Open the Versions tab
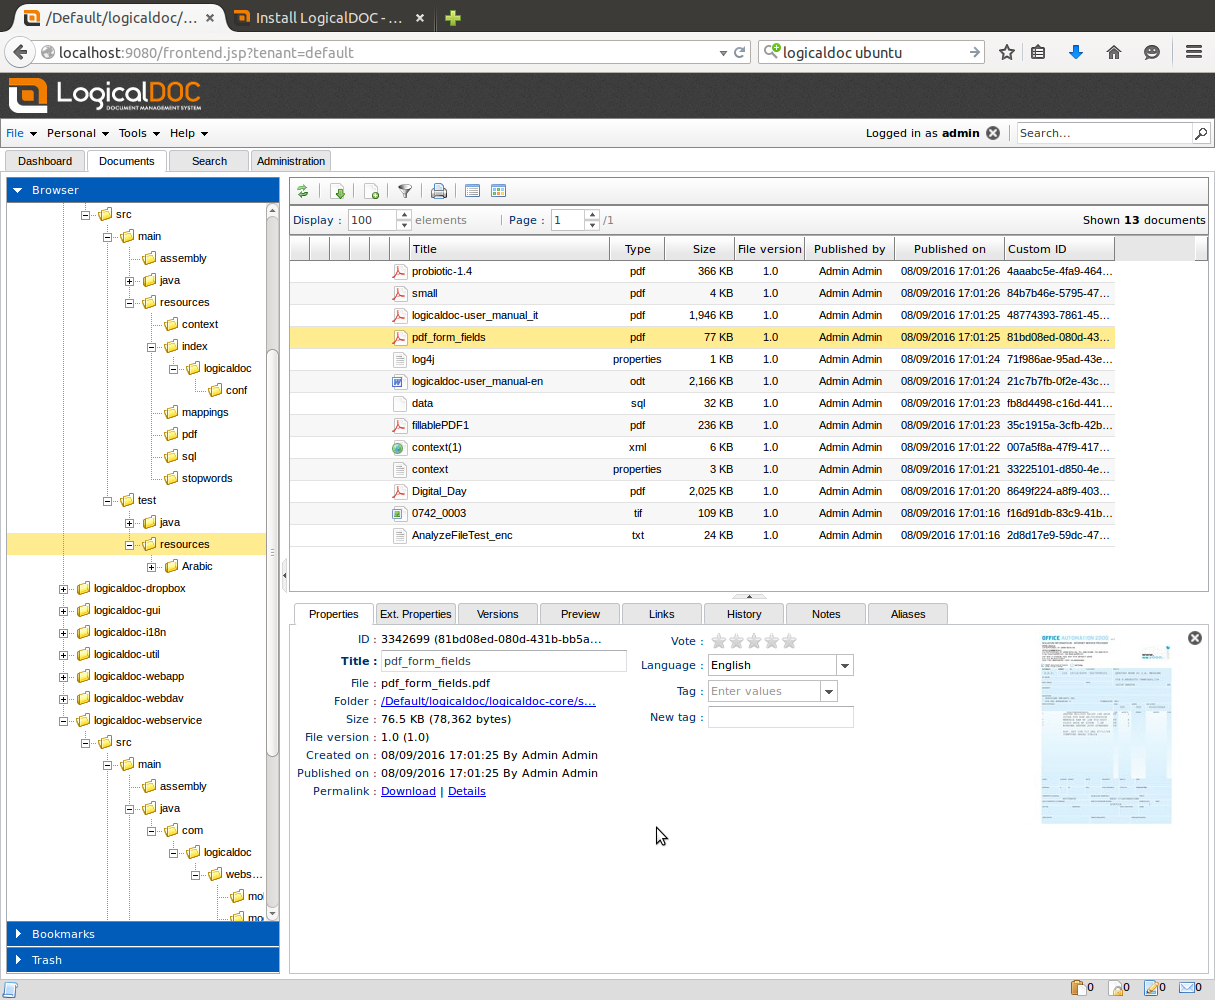The image size is (1215, 1000). click(x=498, y=614)
